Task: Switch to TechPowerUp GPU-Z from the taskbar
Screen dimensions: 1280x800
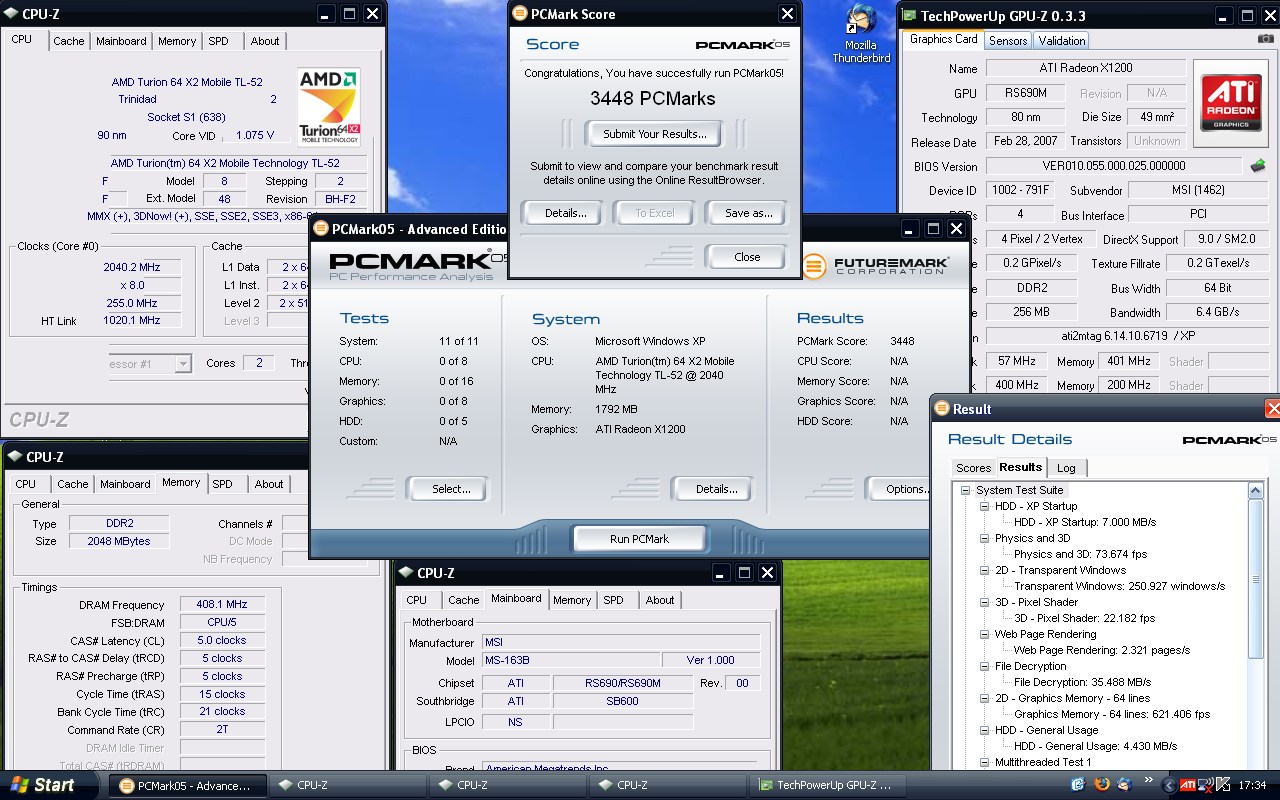Action: coord(828,785)
